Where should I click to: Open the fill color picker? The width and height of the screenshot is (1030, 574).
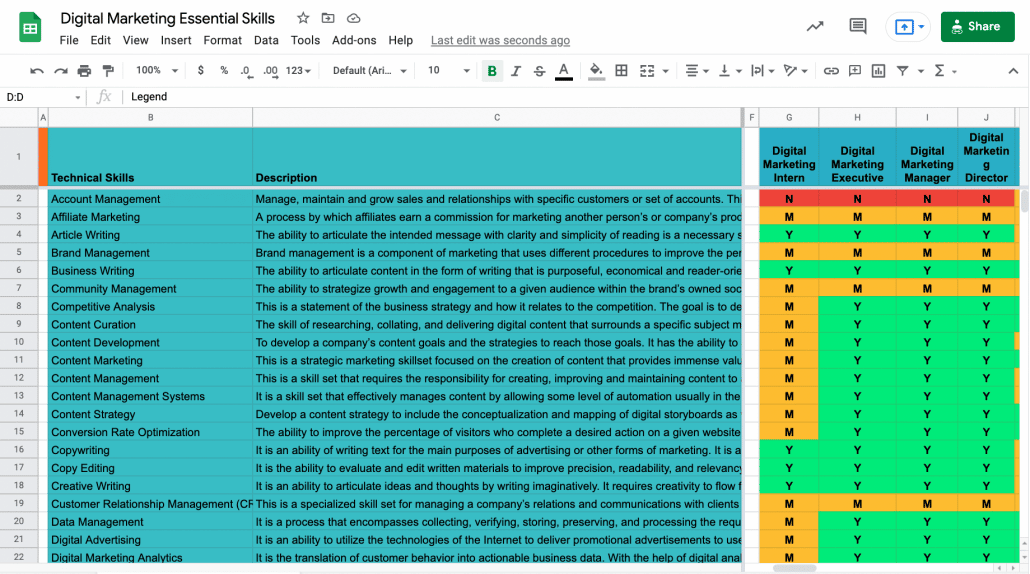click(x=596, y=71)
